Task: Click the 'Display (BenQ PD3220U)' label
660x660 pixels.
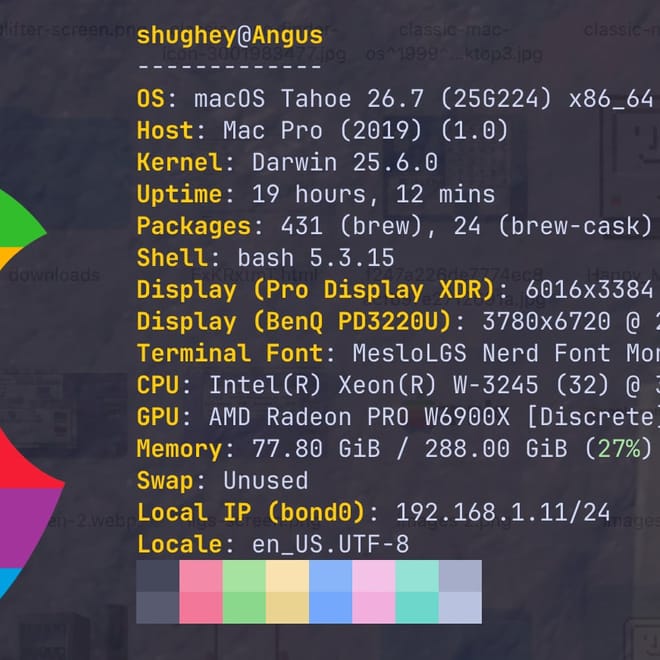Action: pyautogui.click(x=294, y=322)
